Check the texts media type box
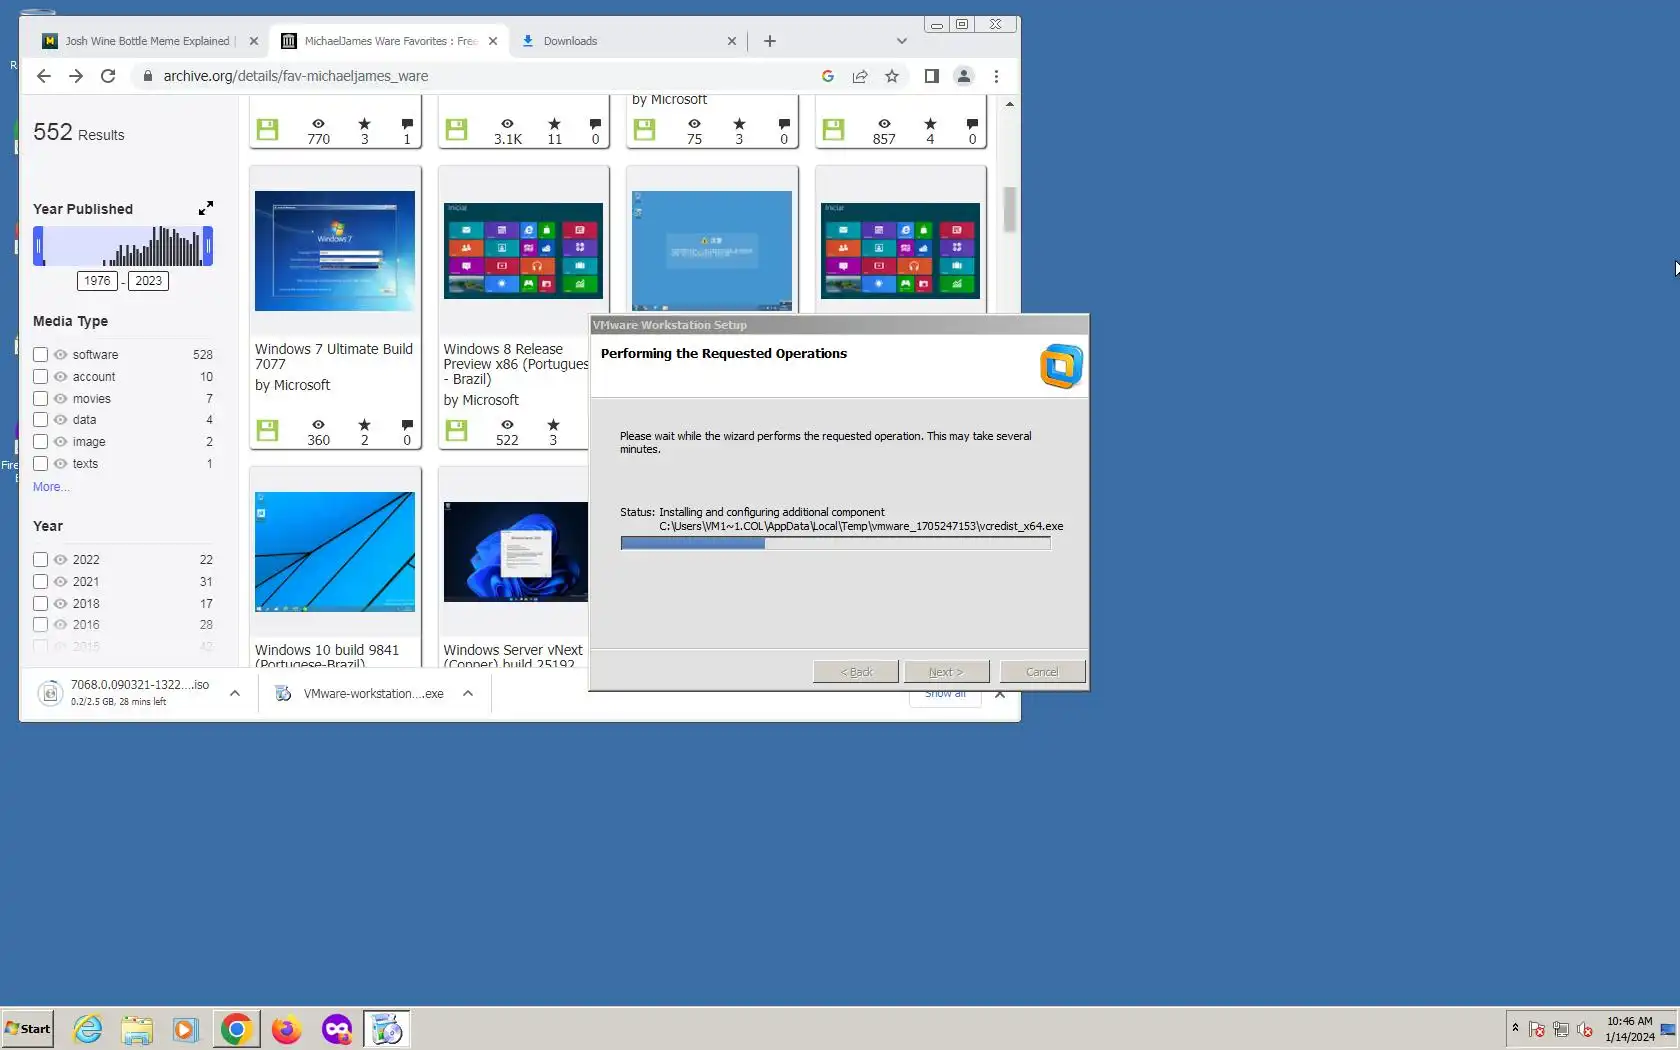The height and width of the screenshot is (1050, 1680). pyautogui.click(x=40, y=464)
